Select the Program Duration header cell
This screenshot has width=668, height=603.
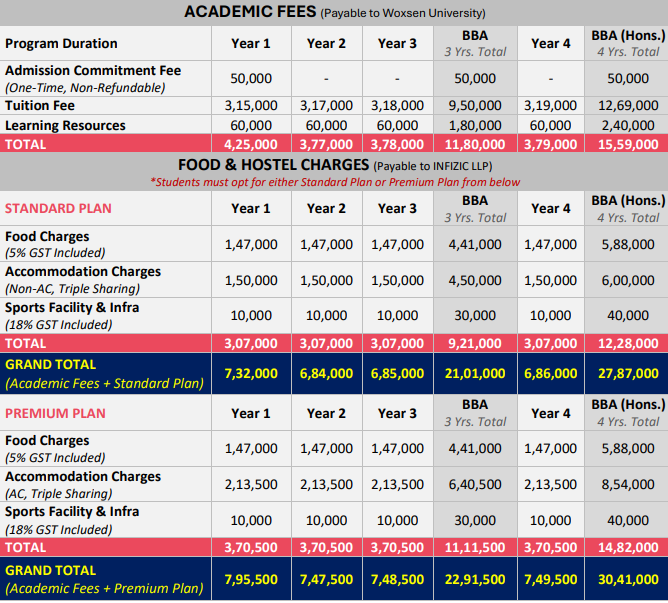61,43
